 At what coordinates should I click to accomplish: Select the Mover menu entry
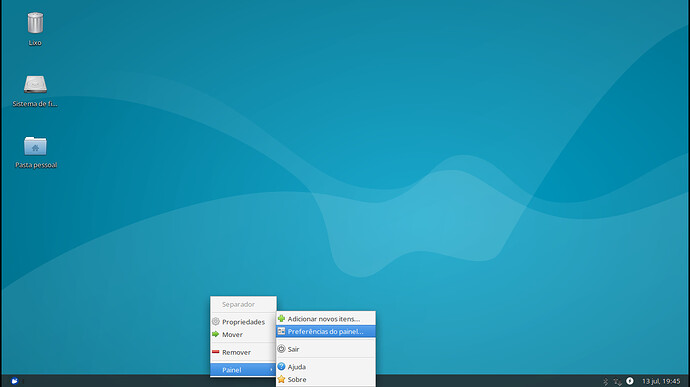point(243,335)
